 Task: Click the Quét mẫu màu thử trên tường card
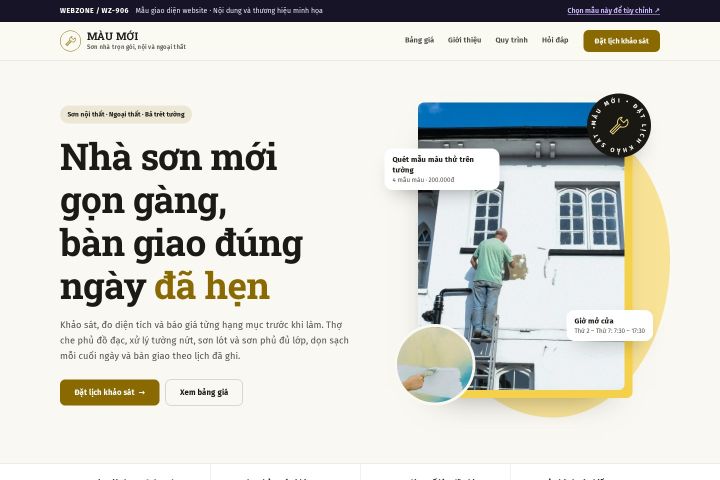point(442,169)
